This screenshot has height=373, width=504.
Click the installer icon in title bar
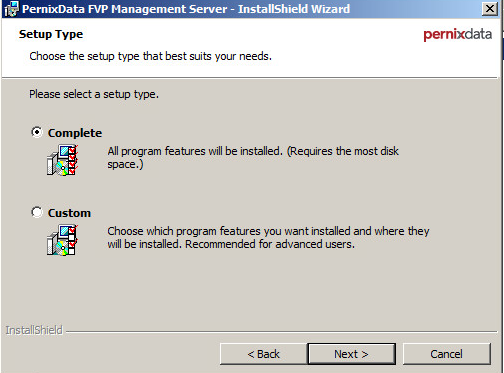tap(11, 9)
